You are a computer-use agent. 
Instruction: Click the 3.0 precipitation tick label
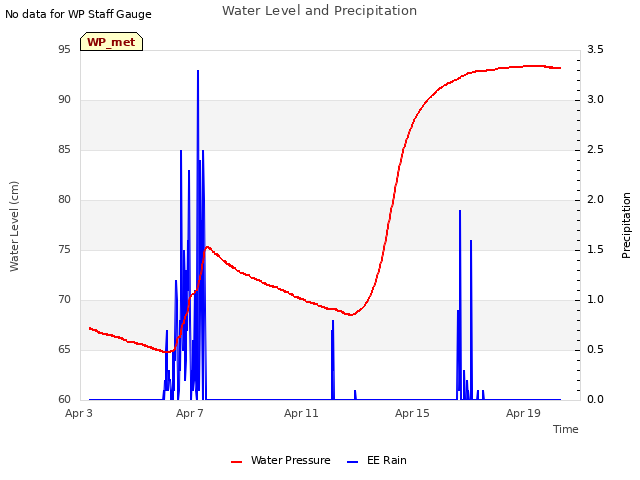pyautogui.click(x=595, y=100)
